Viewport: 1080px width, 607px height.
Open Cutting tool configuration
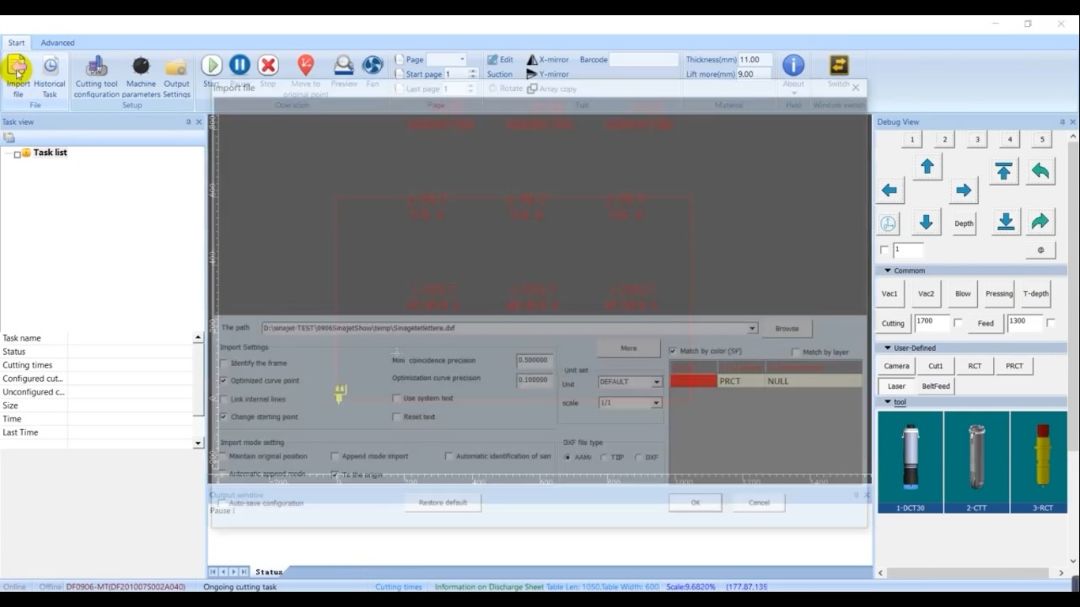click(96, 68)
